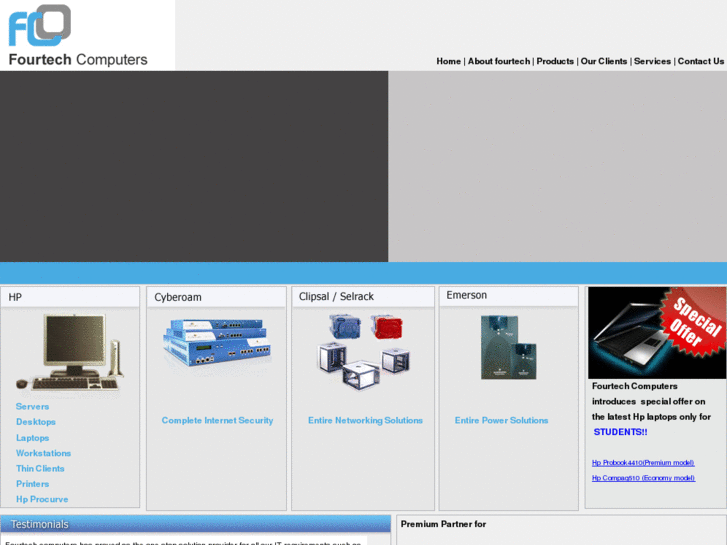Click the Cyberoam appliances image
727x545 pixels.
[217, 343]
